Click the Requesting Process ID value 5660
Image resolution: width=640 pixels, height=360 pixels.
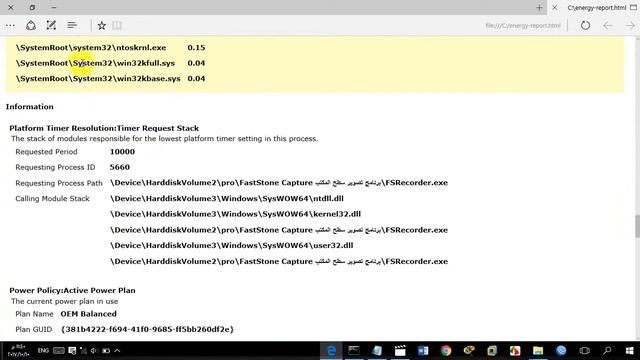[120, 167]
